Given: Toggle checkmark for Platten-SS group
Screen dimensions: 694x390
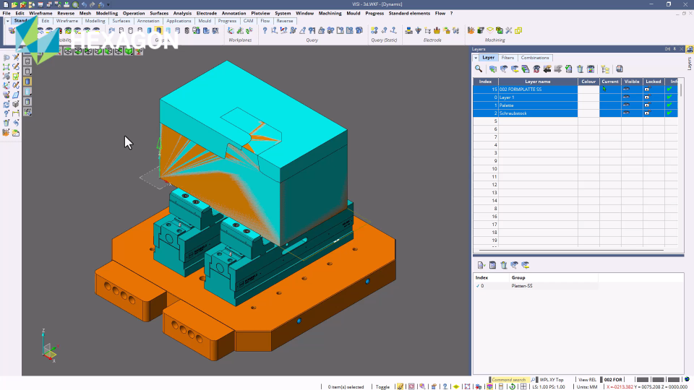Looking at the screenshot, I should coord(478,286).
